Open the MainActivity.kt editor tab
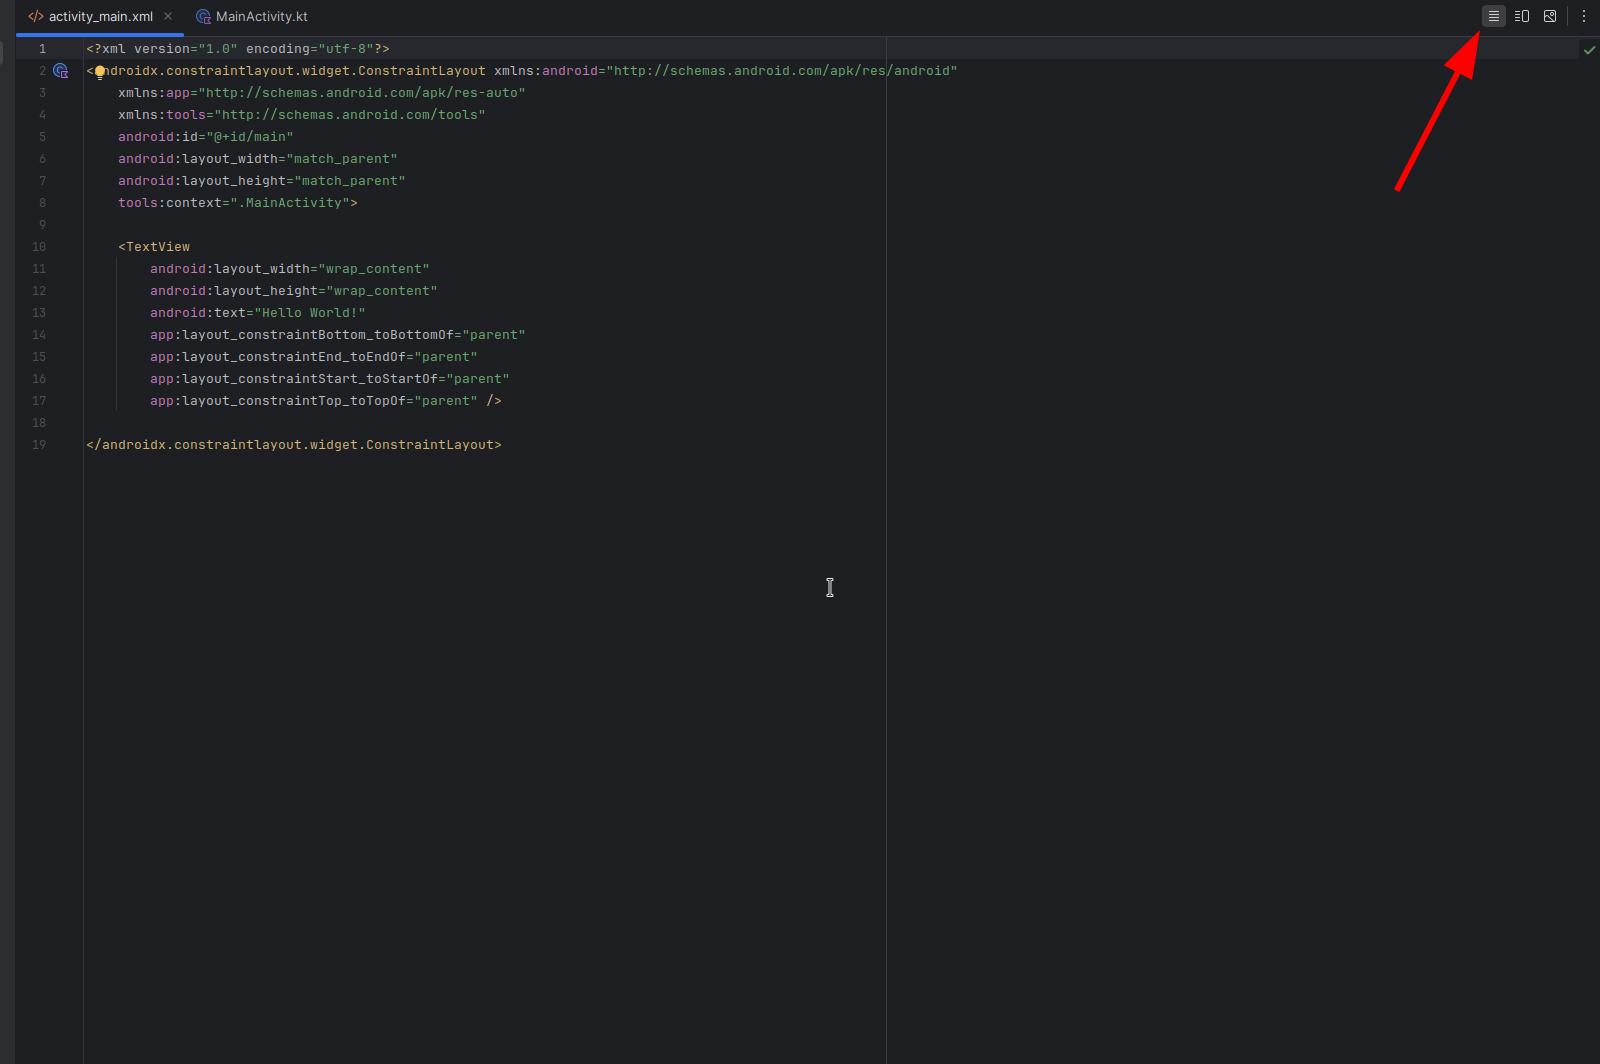This screenshot has width=1600, height=1064. 252,16
